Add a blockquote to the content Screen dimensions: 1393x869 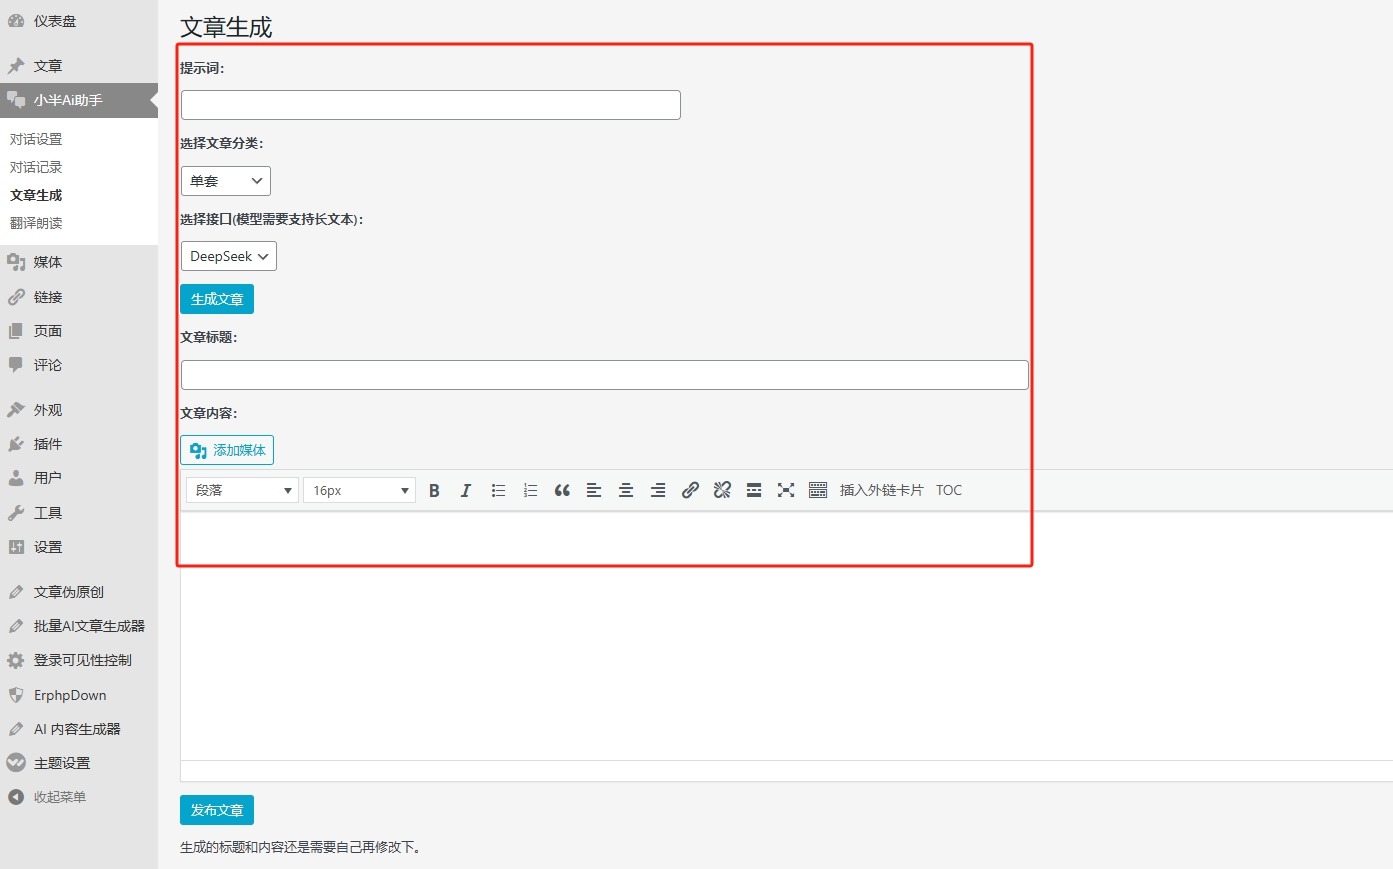pyautogui.click(x=561, y=490)
